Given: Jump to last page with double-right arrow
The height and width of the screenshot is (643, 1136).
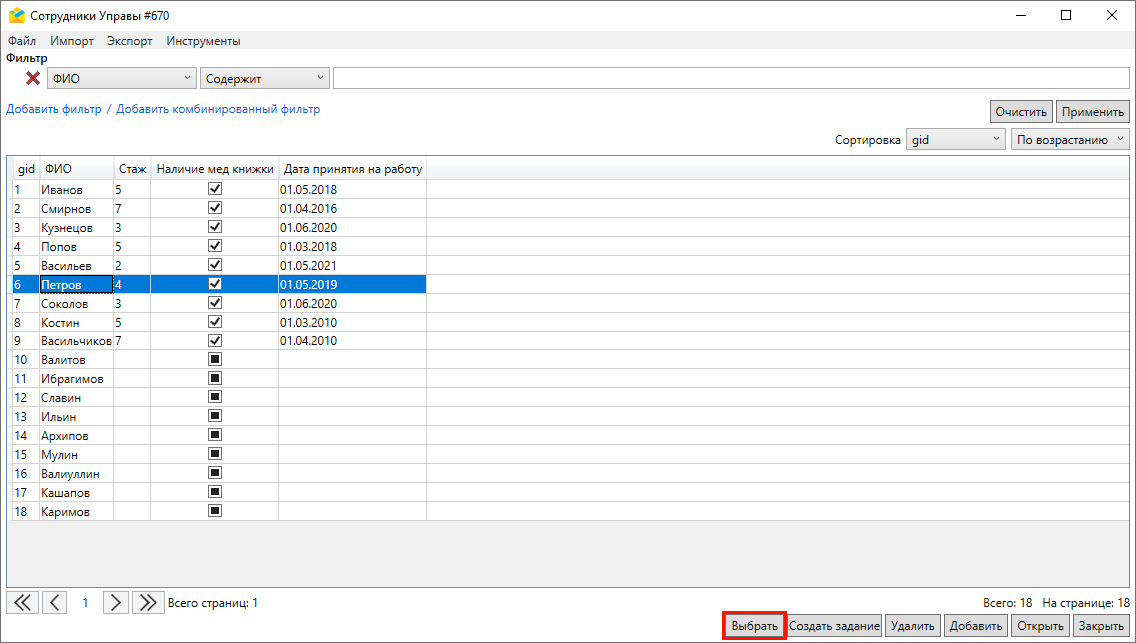Looking at the screenshot, I should (148, 602).
